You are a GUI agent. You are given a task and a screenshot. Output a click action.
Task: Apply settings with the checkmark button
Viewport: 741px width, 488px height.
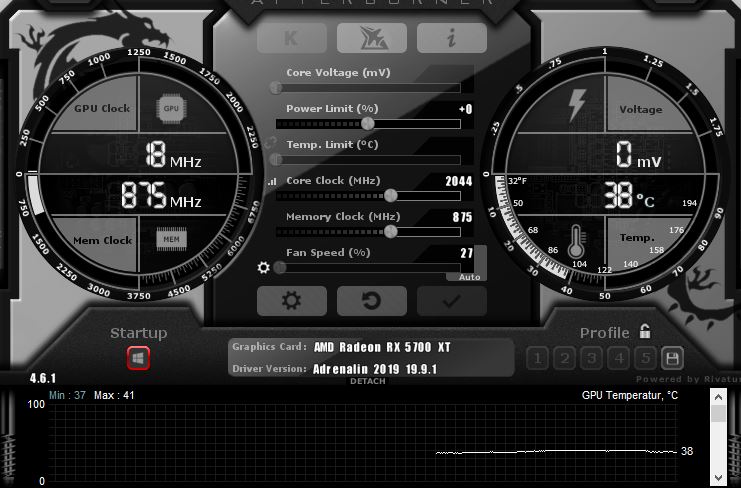[452, 300]
